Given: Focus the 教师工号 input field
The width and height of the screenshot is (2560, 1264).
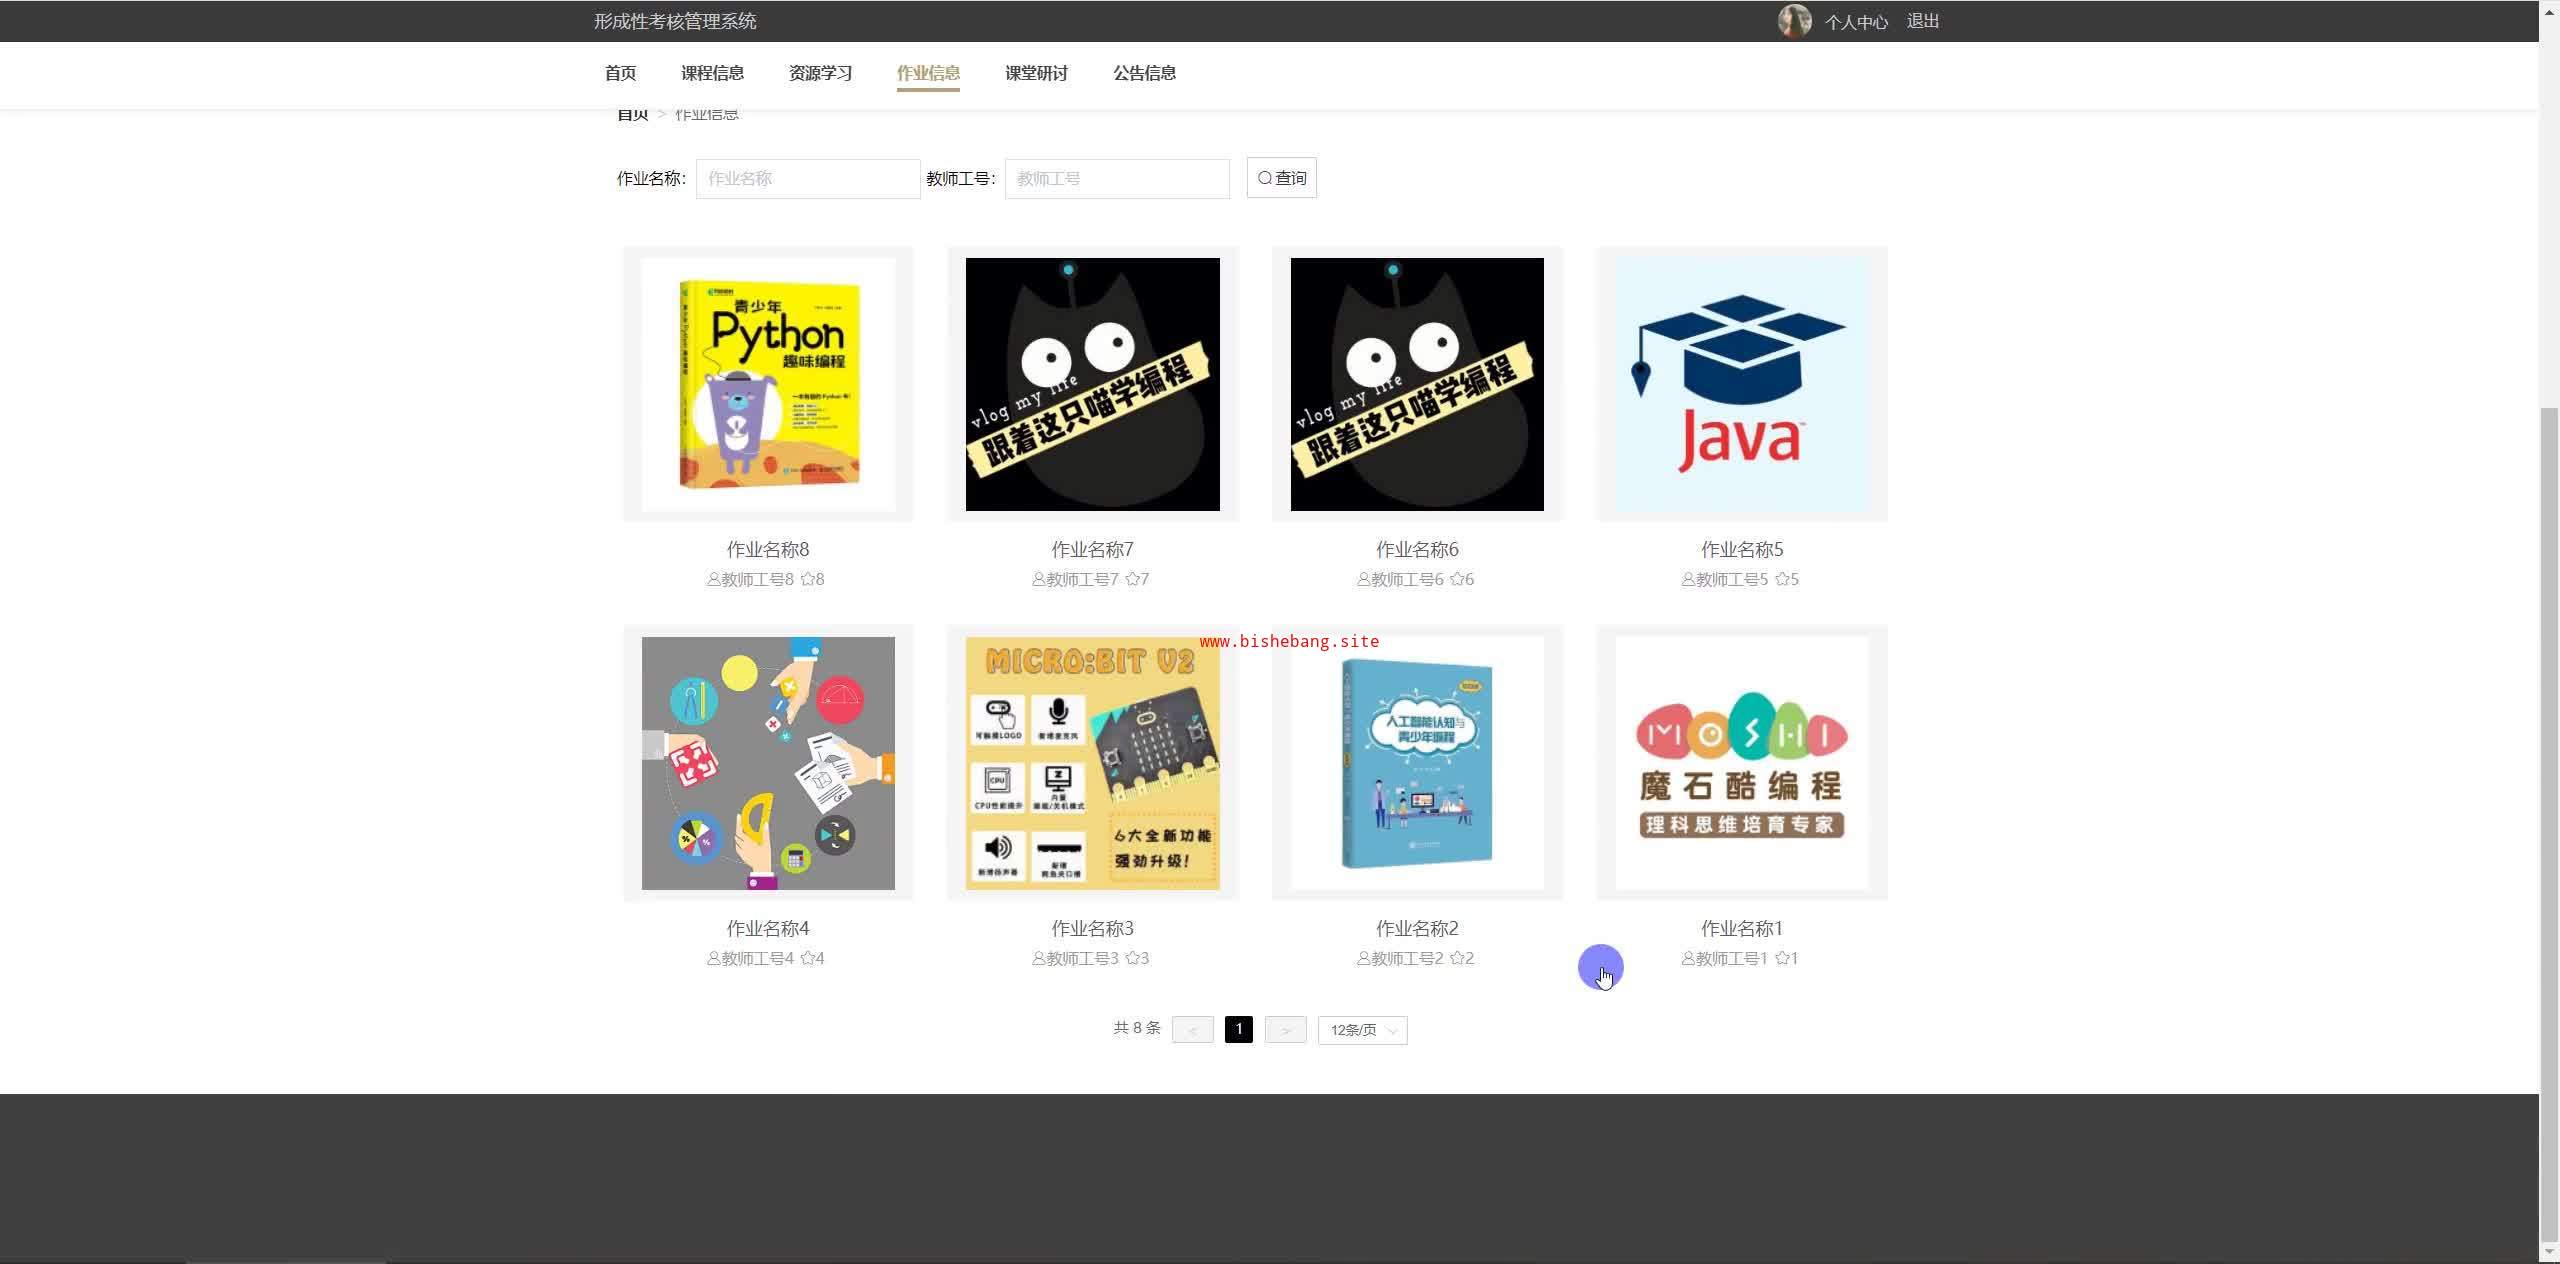Looking at the screenshot, I should [x=1116, y=179].
